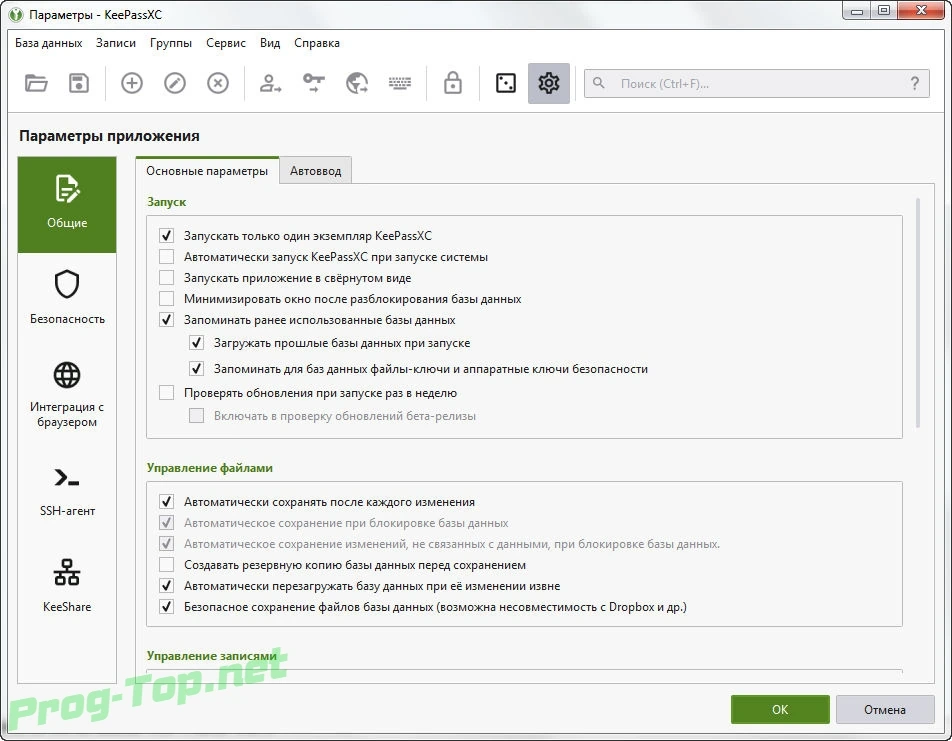Open Интеграция с браузером category
The image size is (952, 741).
67,395
